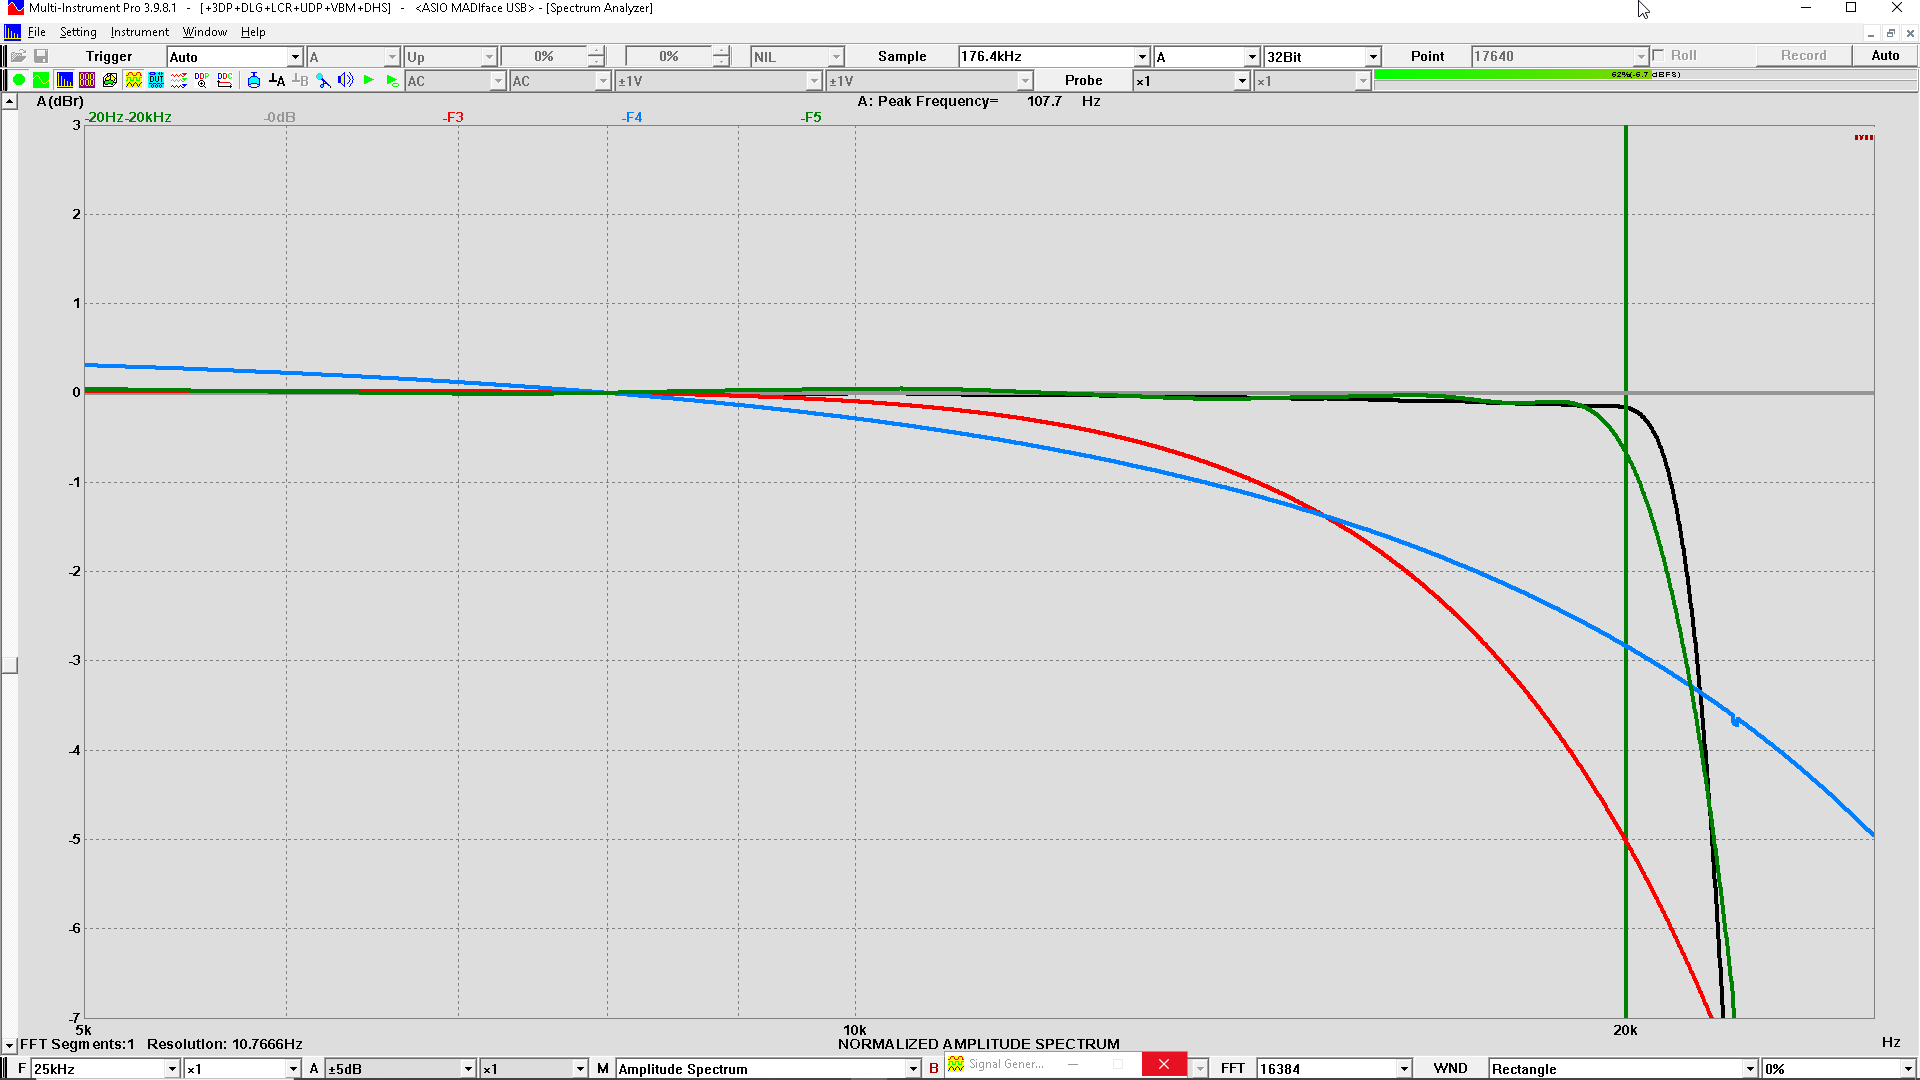
Task: Open the DDC array viewer icon
Action: (225, 80)
